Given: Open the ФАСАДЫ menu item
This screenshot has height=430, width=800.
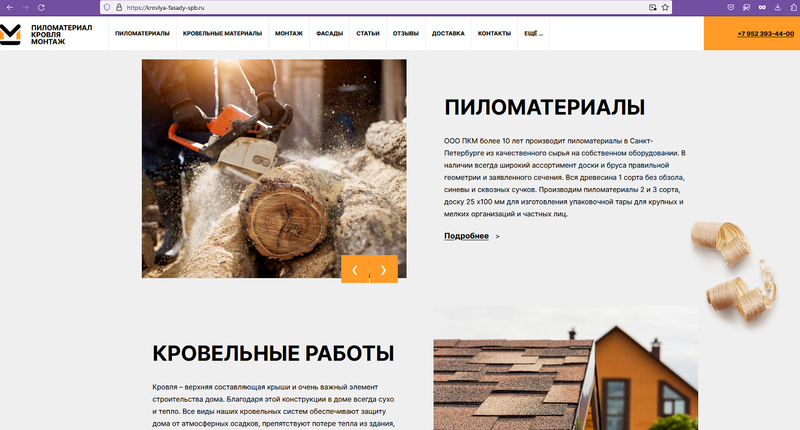Looking at the screenshot, I should tap(330, 33).
